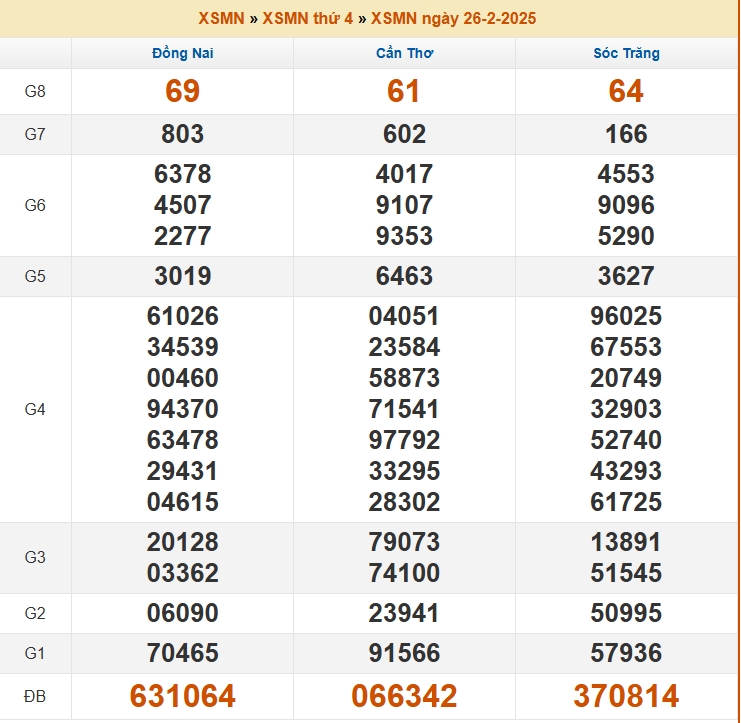This screenshot has height=723, width=741.
Task: Select the G4 prize row label
Action: tap(35, 409)
